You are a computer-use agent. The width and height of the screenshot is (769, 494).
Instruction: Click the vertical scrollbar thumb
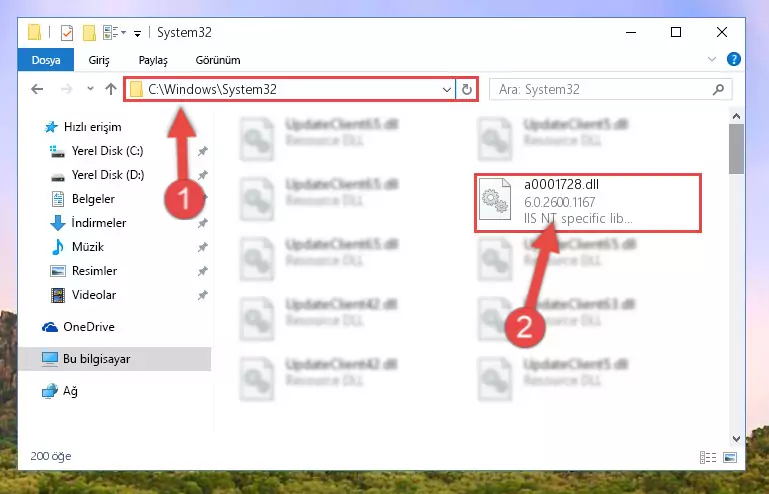click(736, 149)
